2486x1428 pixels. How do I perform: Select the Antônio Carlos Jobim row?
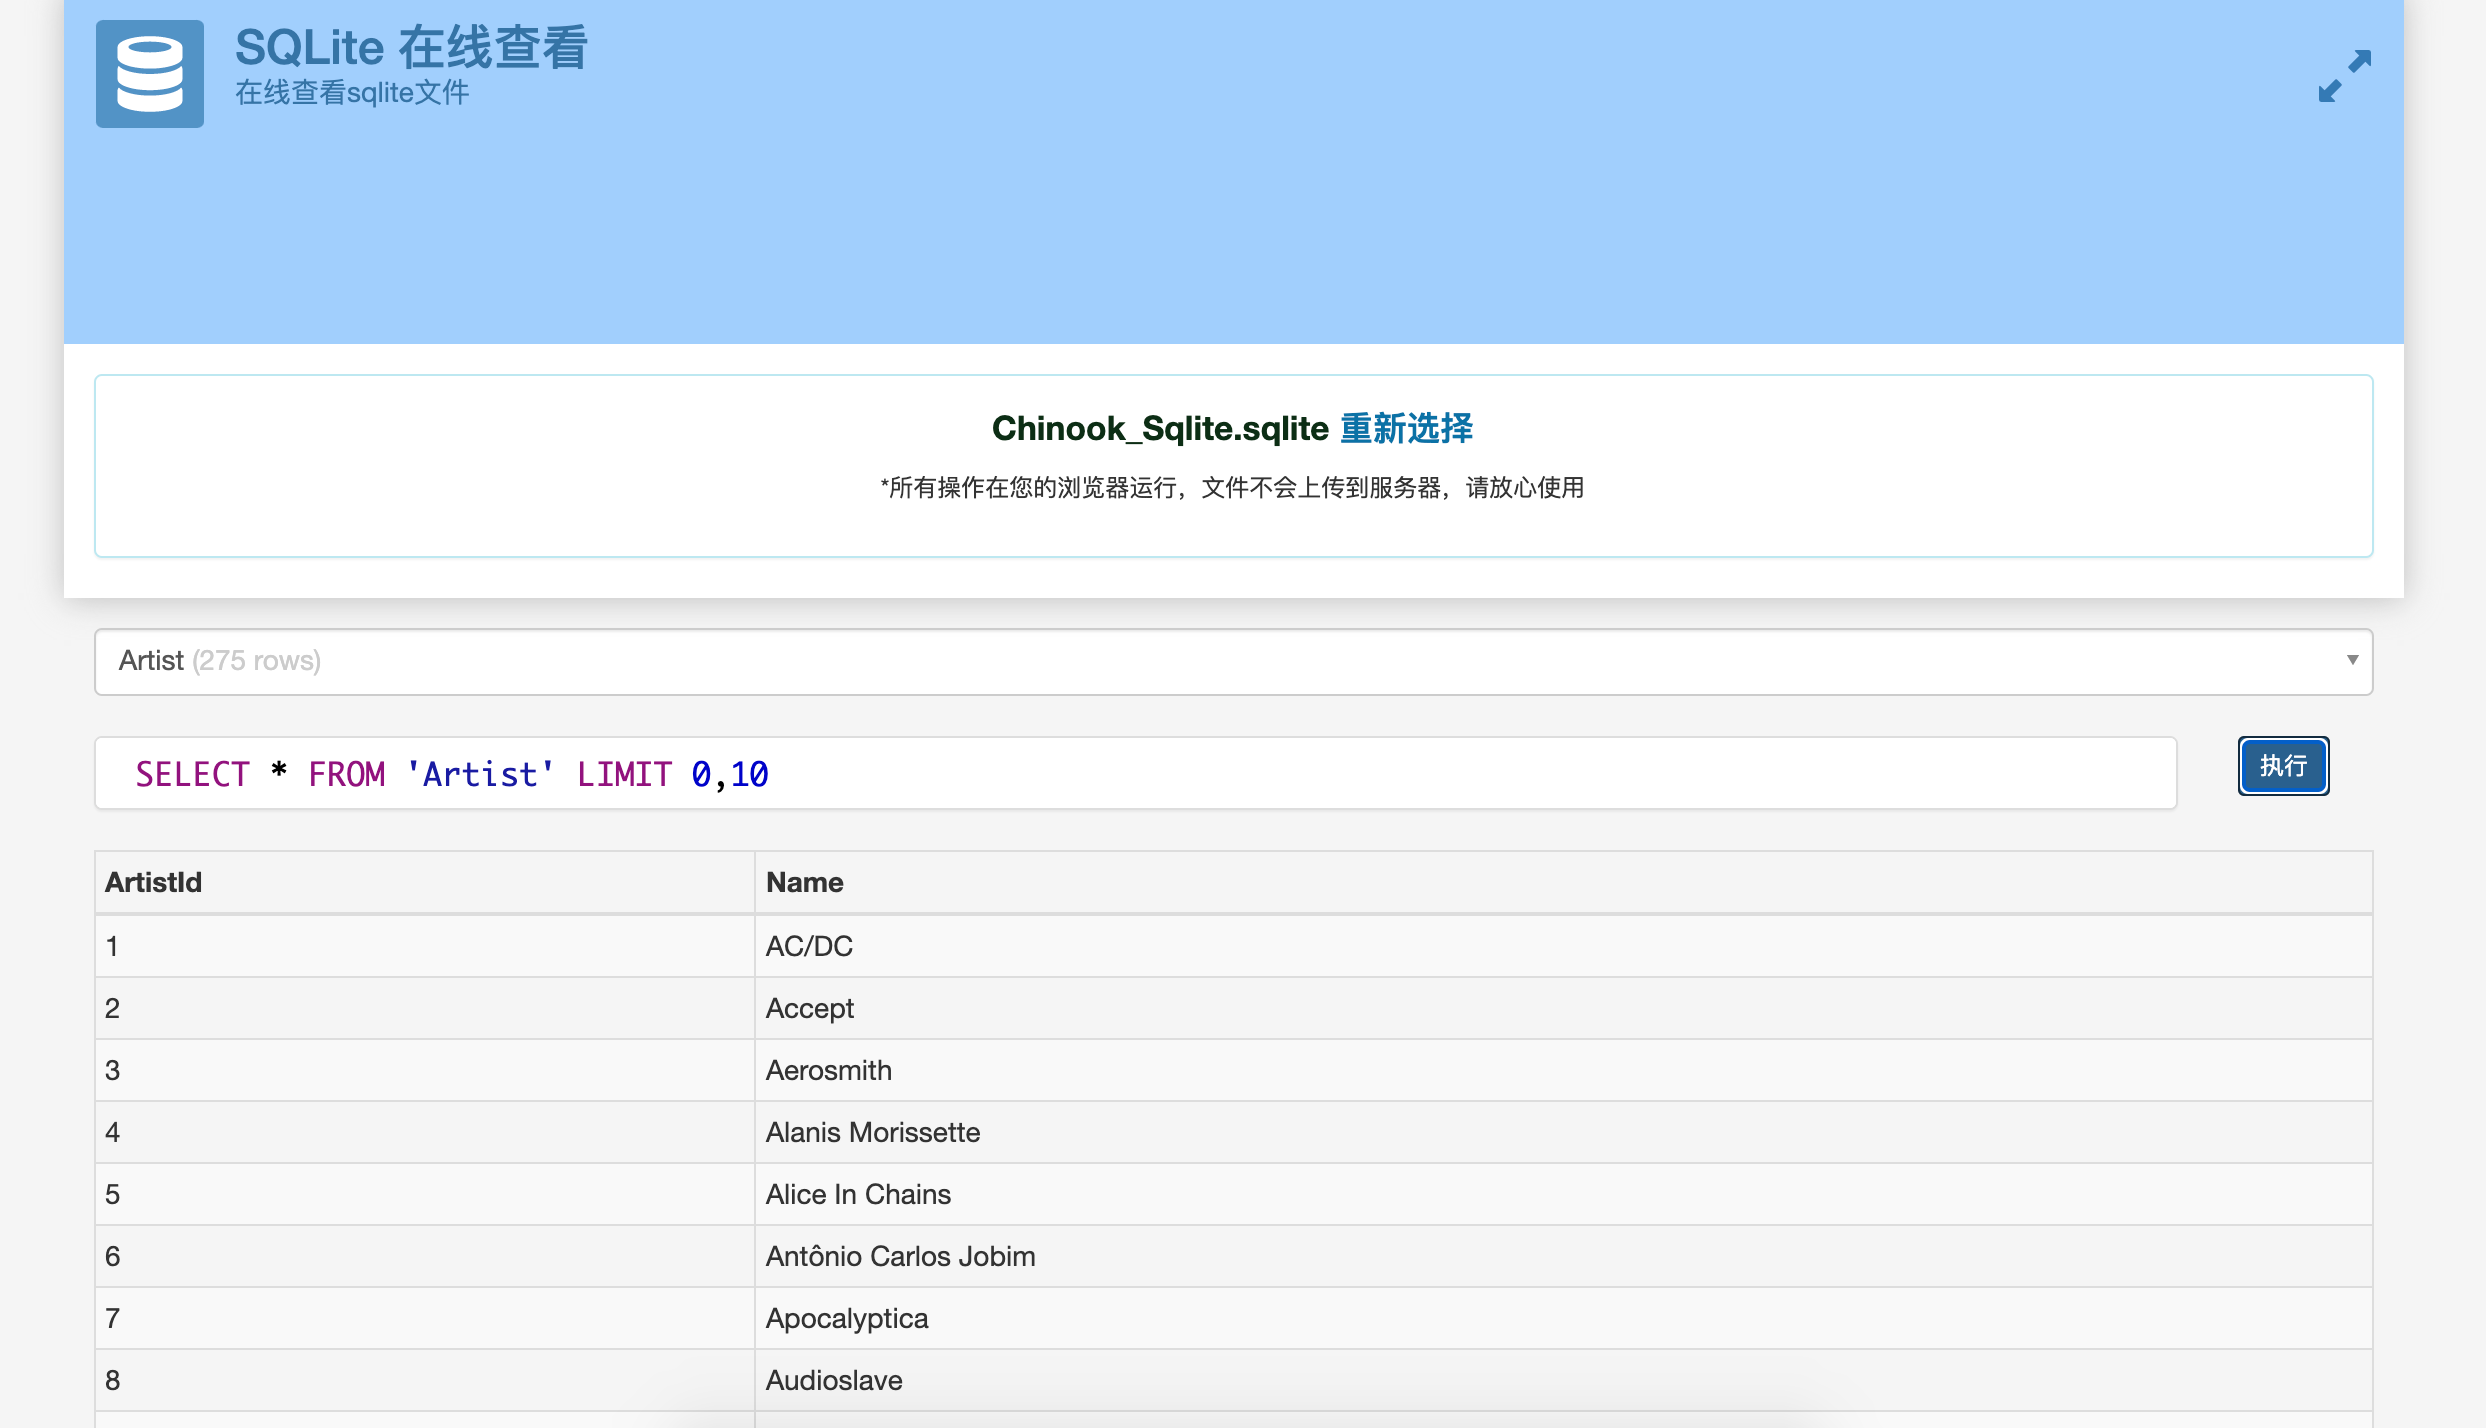pyautogui.click(x=900, y=1255)
